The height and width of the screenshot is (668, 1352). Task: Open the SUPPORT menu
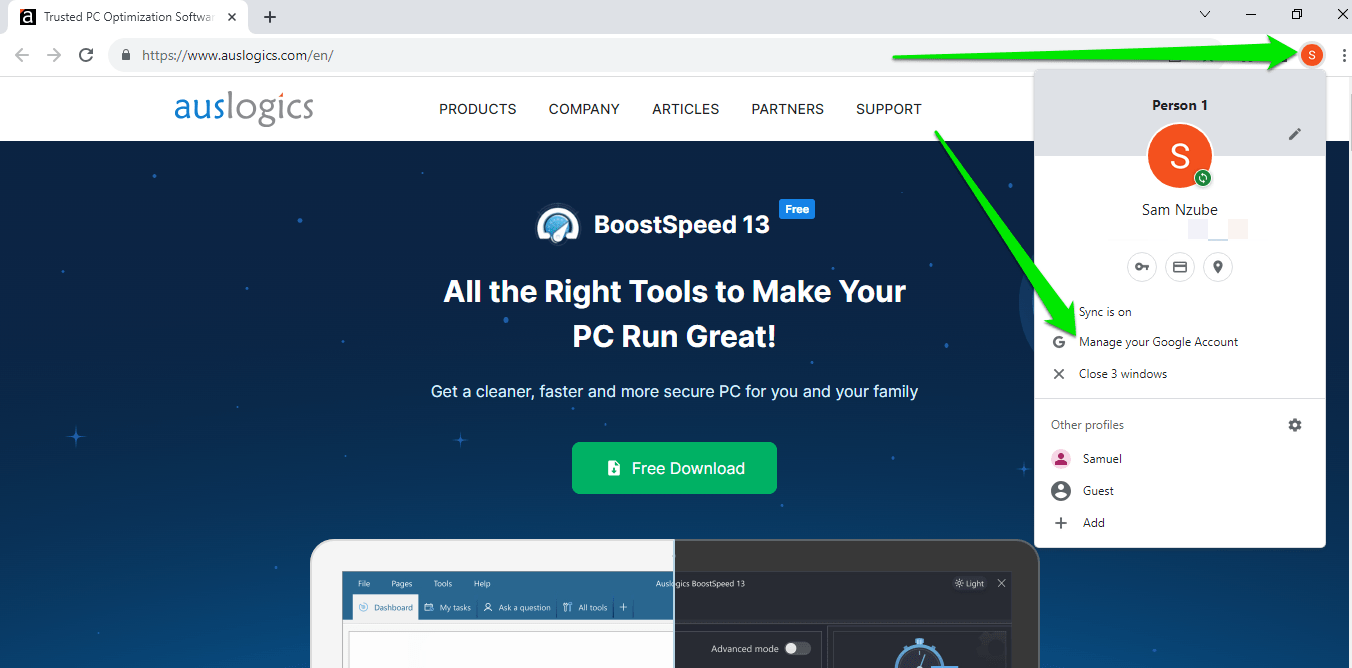(x=889, y=109)
